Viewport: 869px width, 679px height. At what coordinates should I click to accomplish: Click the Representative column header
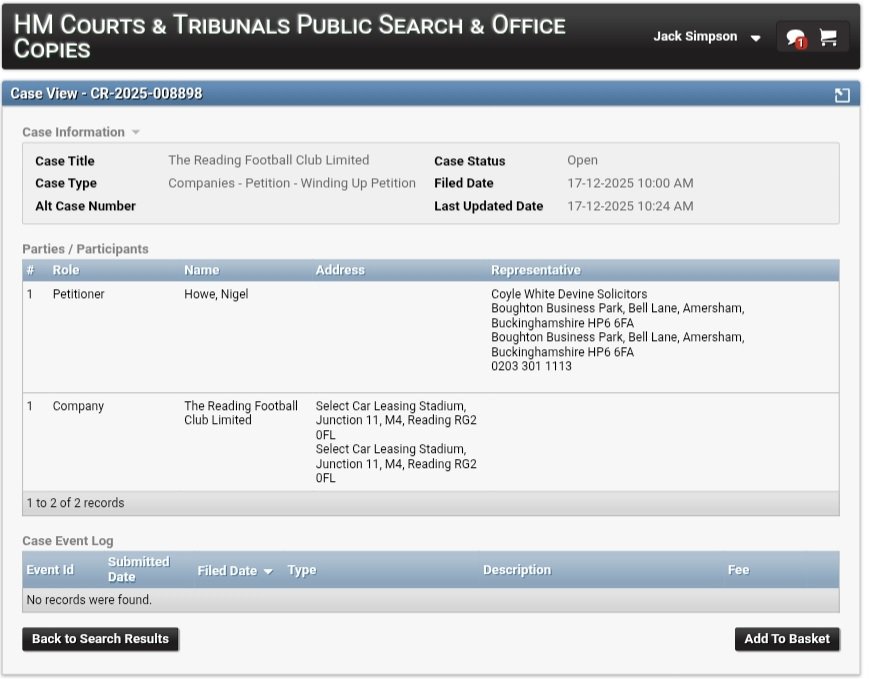click(x=535, y=270)
